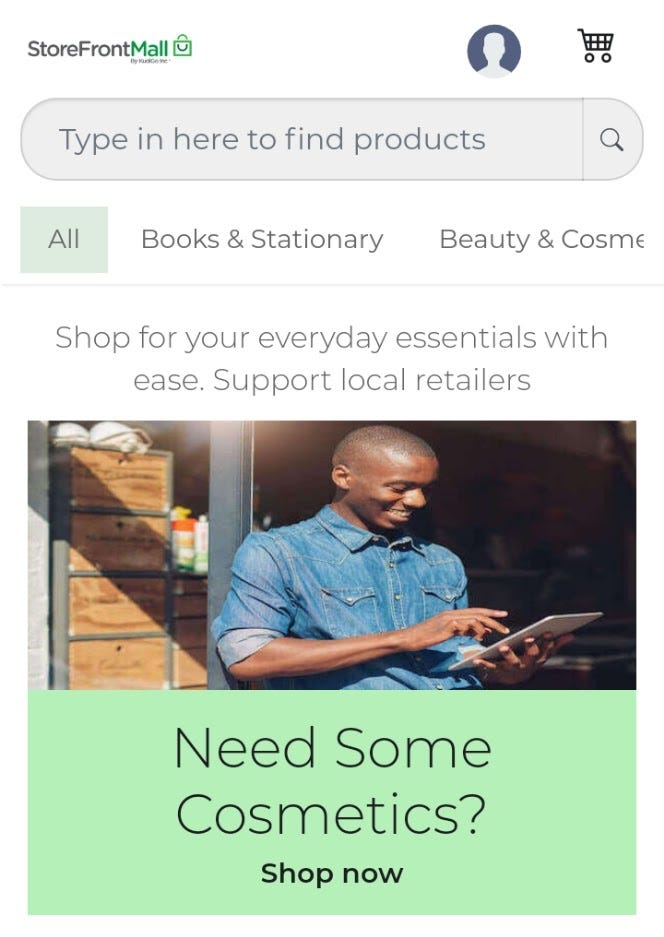Focus the 'Type in here to find products' field
This screenshot has height=937, width=664.
[302, 139]
